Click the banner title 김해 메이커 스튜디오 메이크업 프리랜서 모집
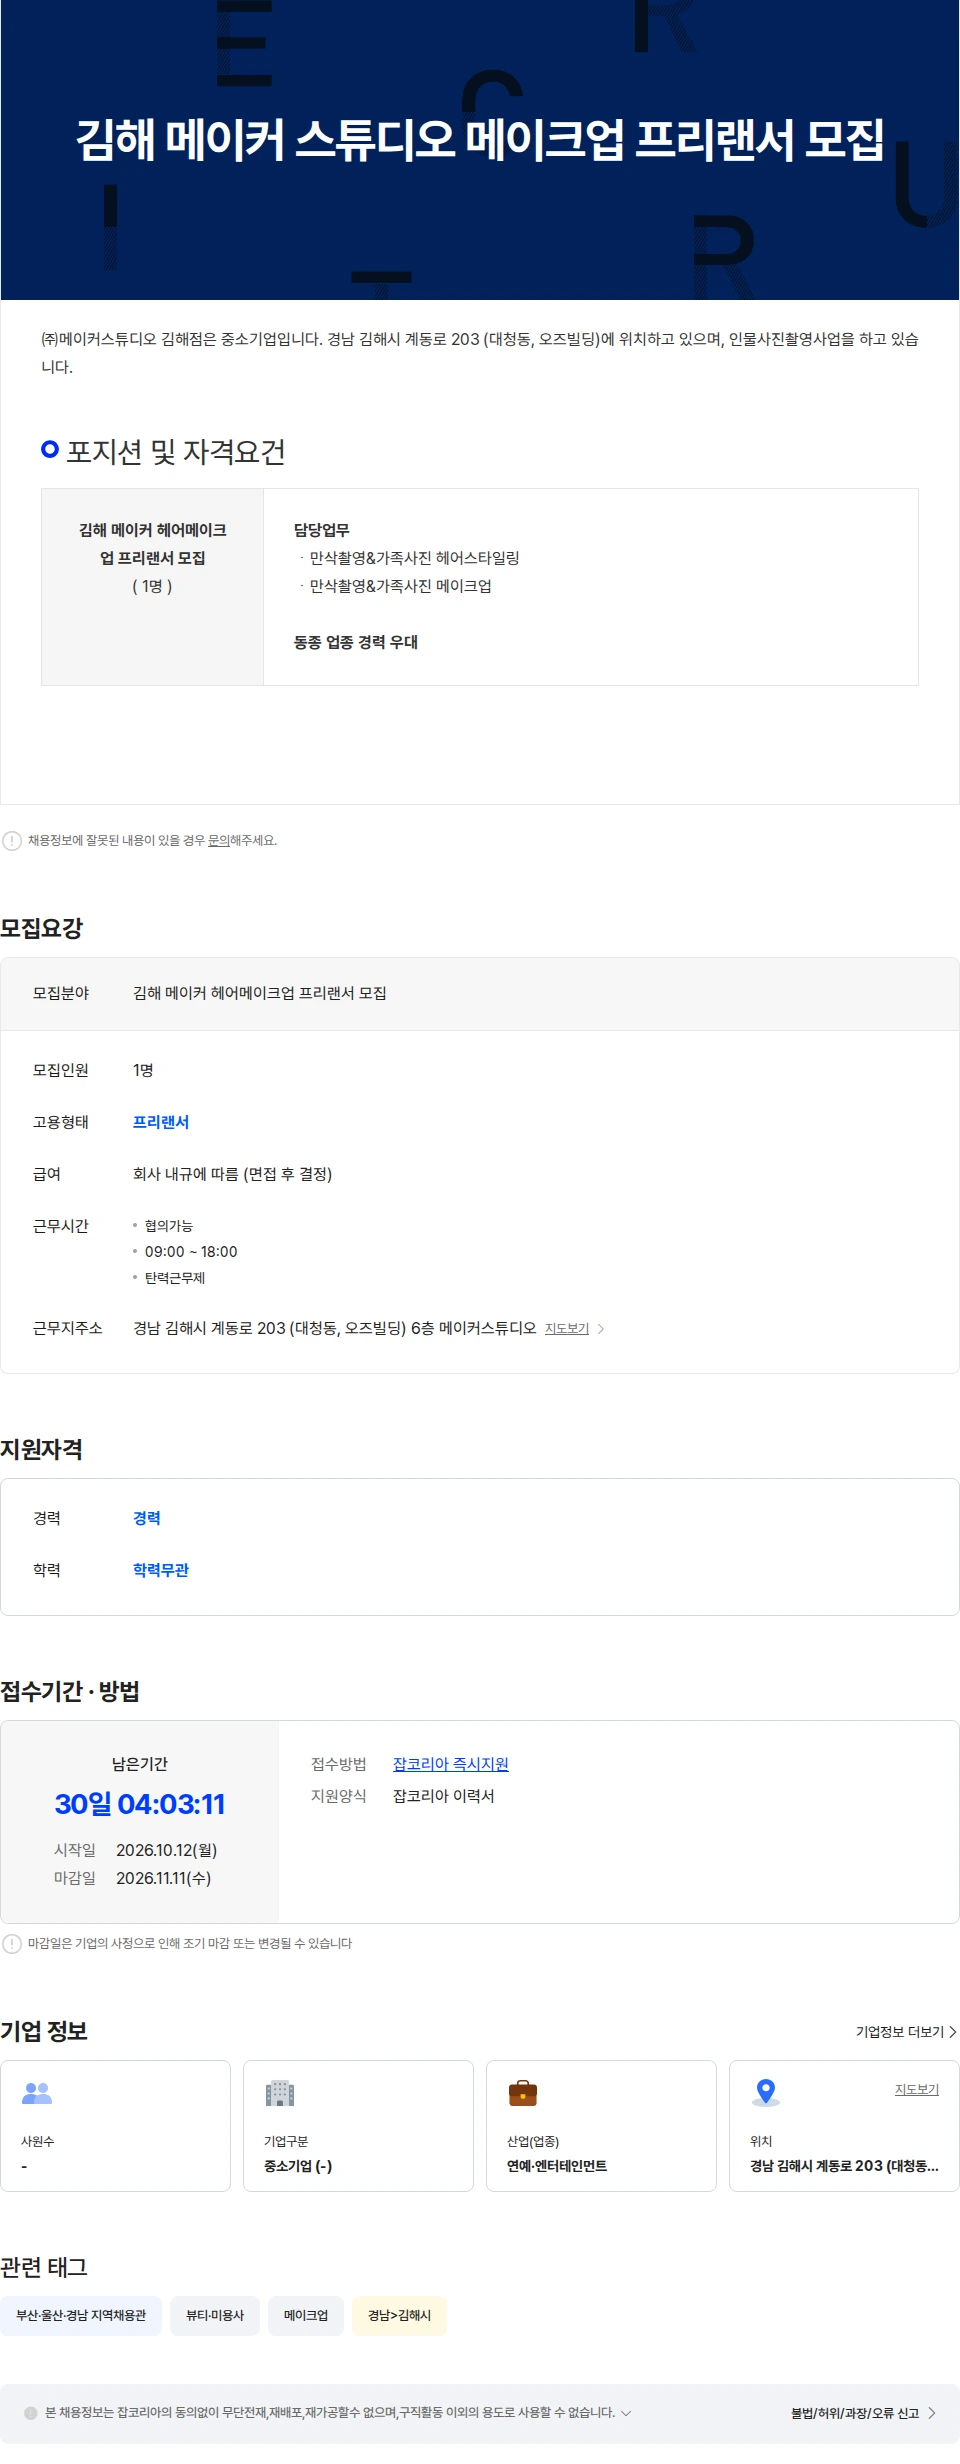Viewport: 960px width, 2464px height. pyautogui.click(x=480, y=139)
